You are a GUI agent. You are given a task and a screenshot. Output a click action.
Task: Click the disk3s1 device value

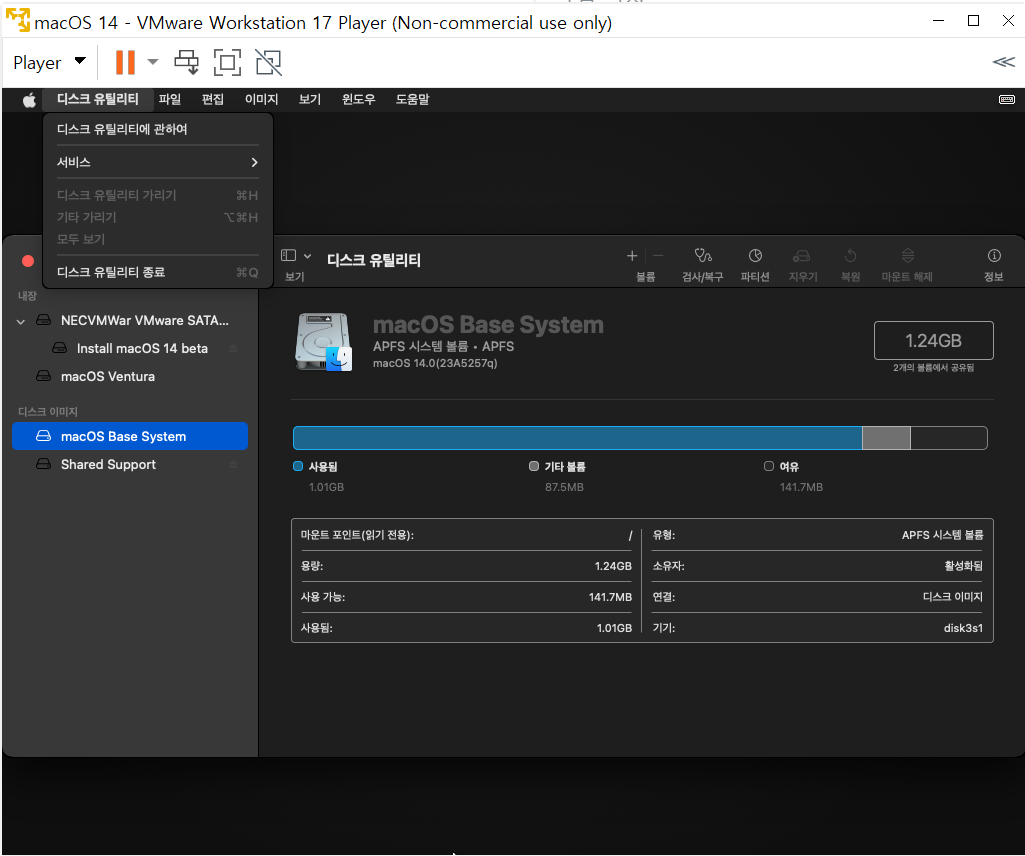click(x=963, y=628)
